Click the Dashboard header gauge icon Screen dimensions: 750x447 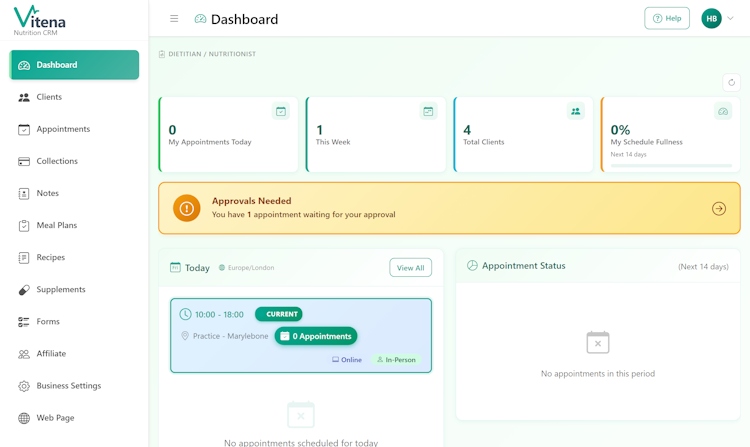[200, 19]
